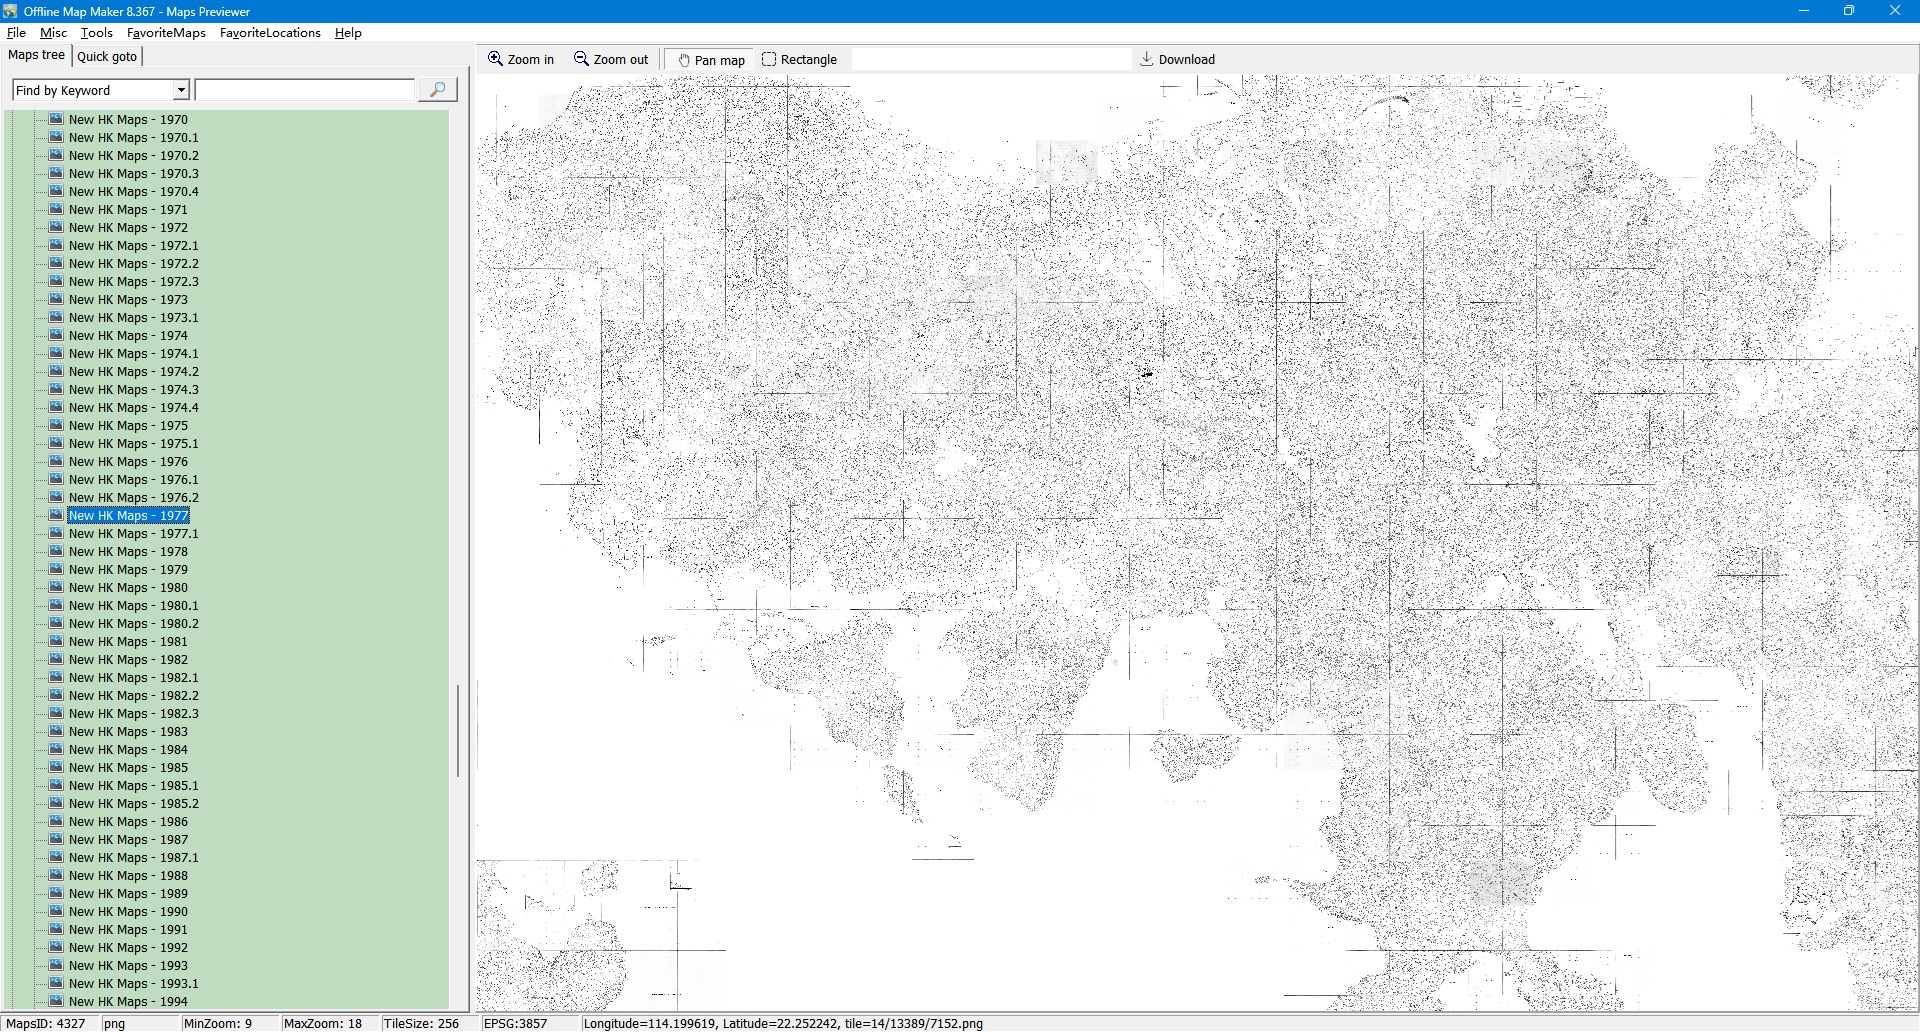
Task: Click the Offline Map Maker title bar icon
Action: [x=11, y=11]
